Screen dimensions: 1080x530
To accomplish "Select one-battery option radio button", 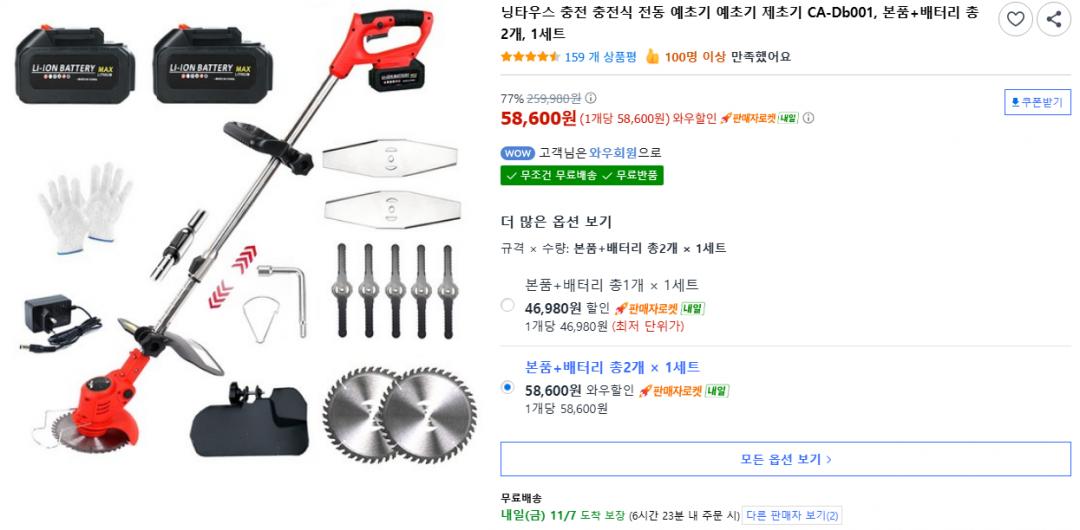I will (x=508, y=305).
